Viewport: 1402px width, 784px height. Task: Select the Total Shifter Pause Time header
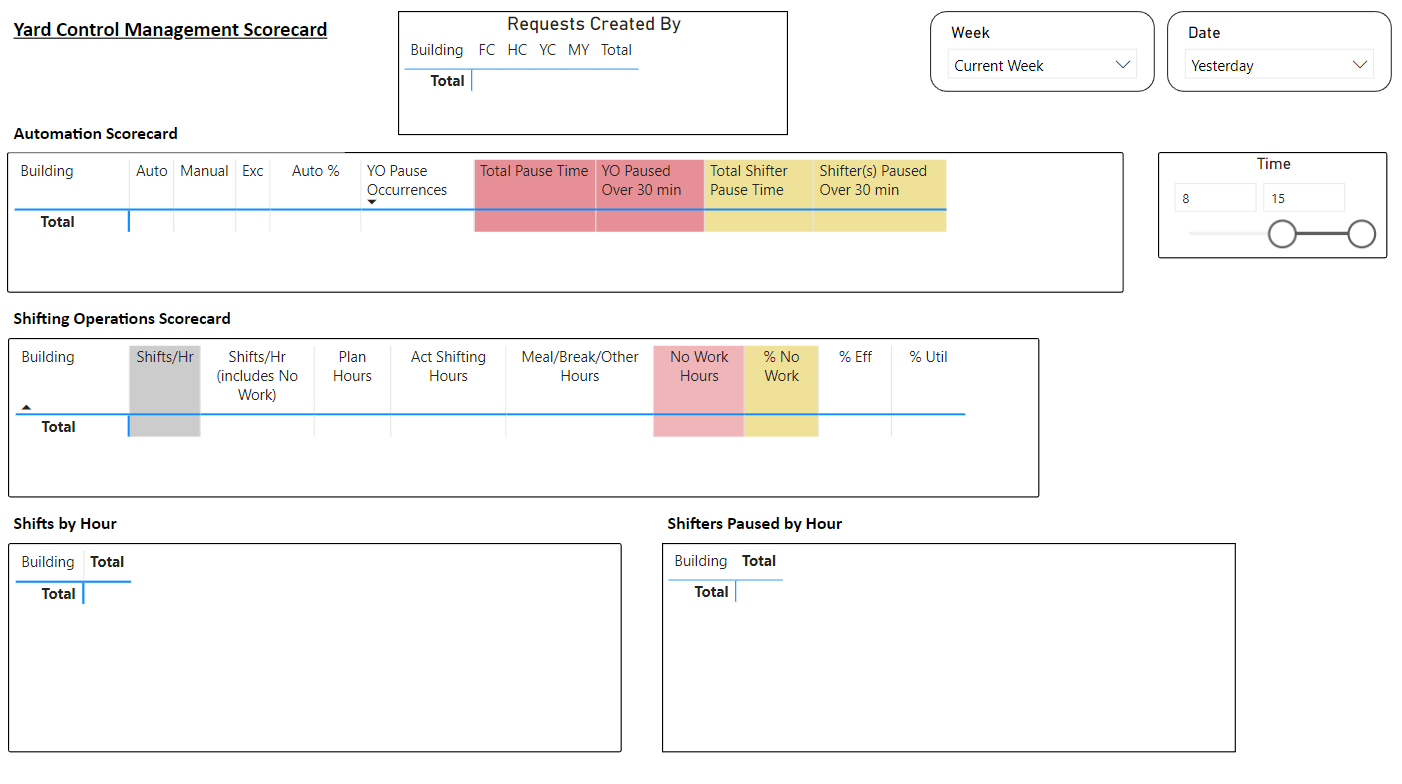(749, 180)
